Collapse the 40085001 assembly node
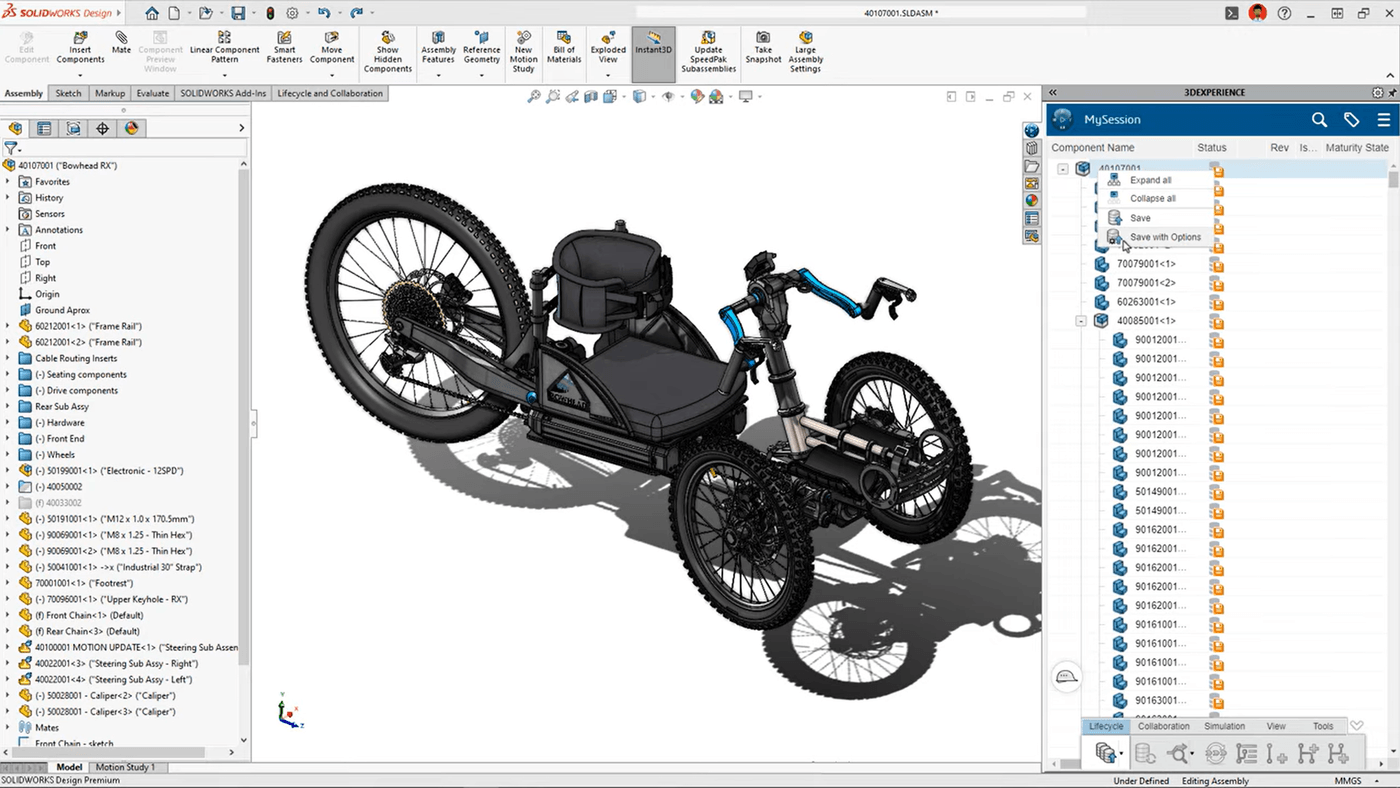The height and width of the screenshot is (788, 1400). click(x=1082, y=320)
